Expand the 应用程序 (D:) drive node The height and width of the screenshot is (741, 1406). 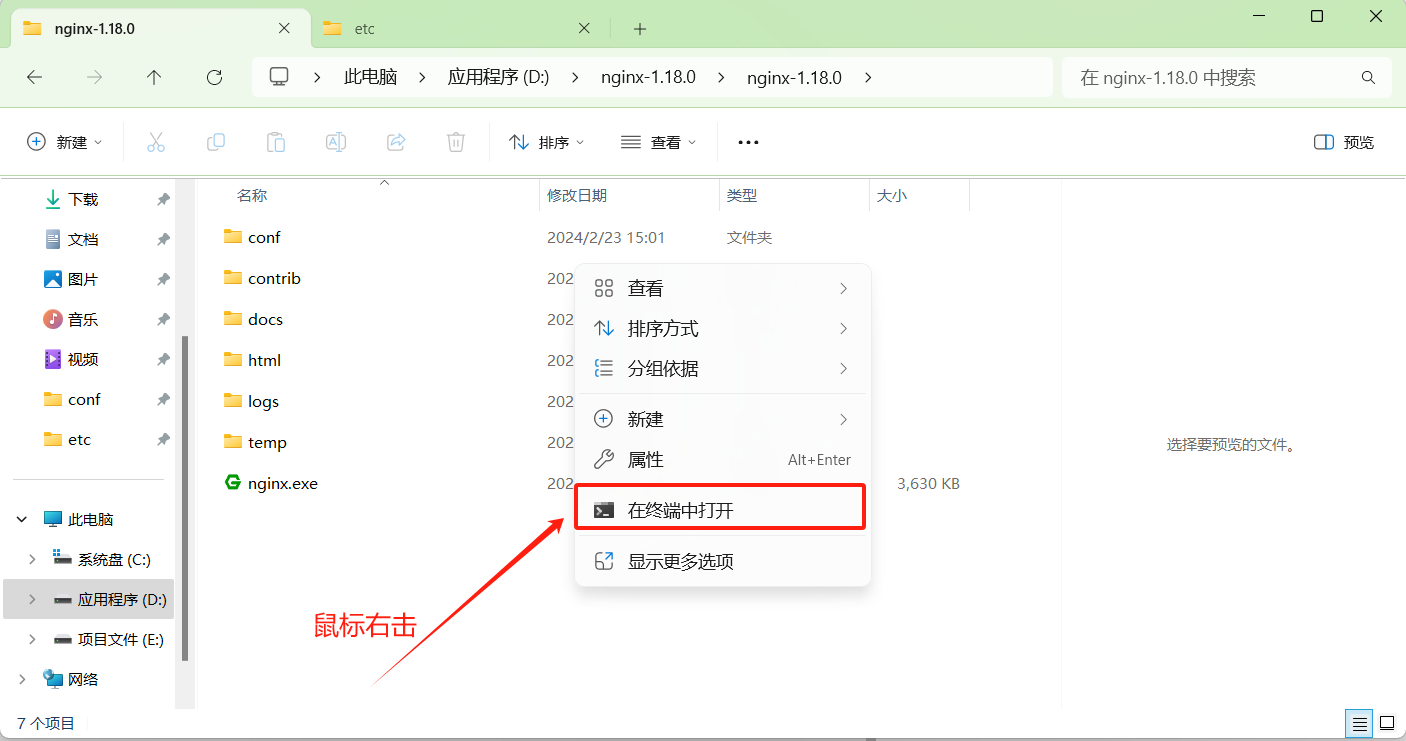pos(32,599)
